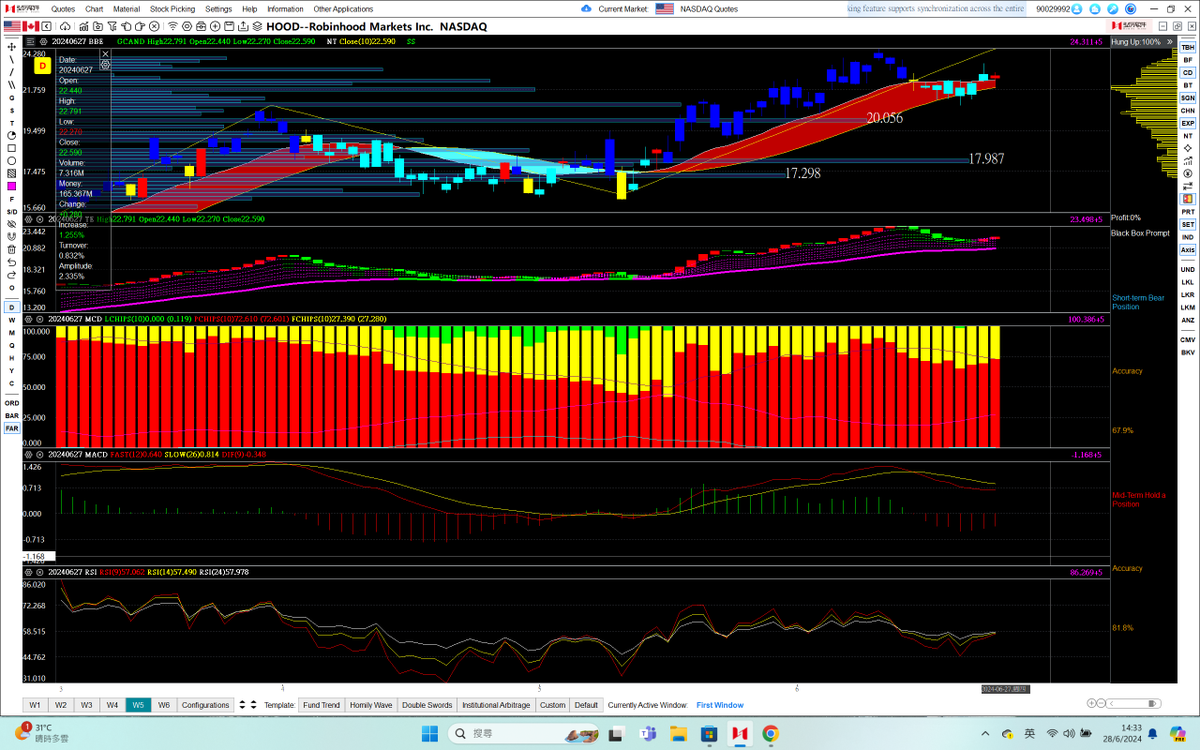Delete drawings with the trash icon

click(x=12, y=250)
